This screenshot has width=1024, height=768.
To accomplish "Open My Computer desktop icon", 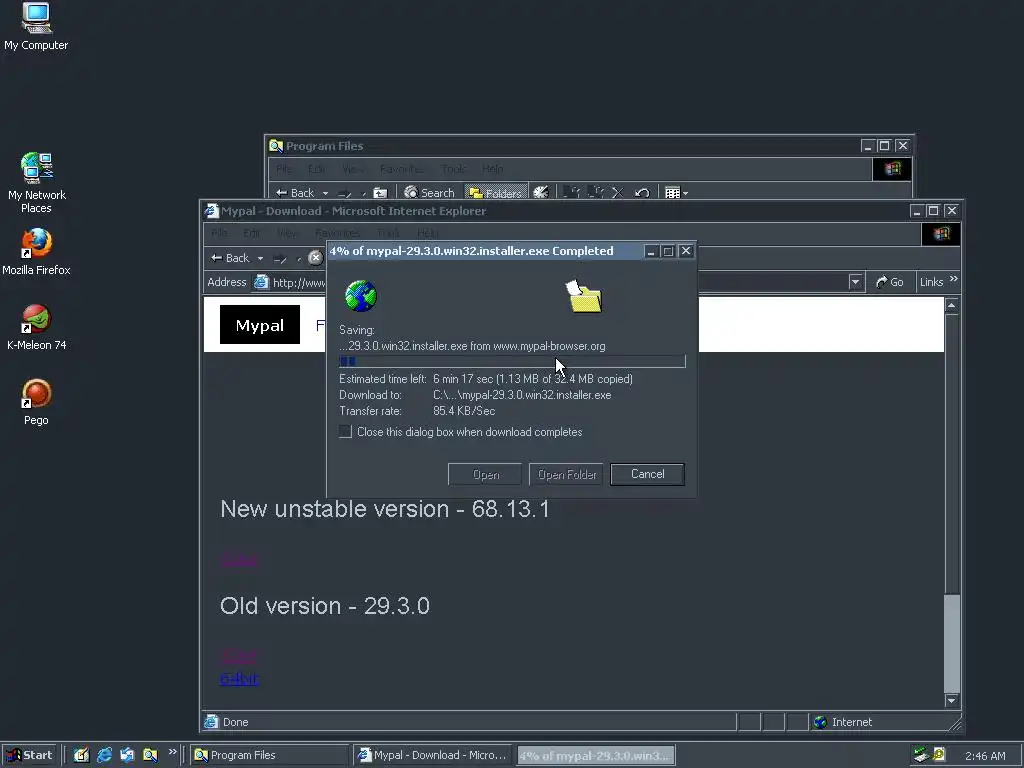I will (x=36, y=26).
